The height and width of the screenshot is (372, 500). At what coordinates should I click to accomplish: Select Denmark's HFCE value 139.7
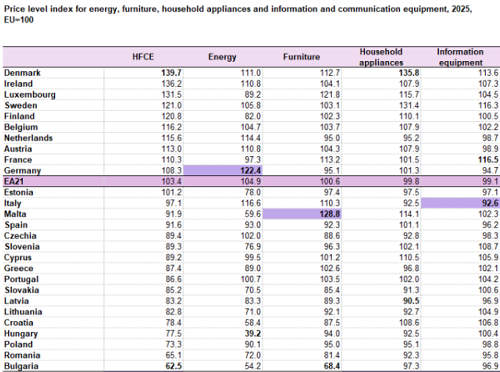171,73
